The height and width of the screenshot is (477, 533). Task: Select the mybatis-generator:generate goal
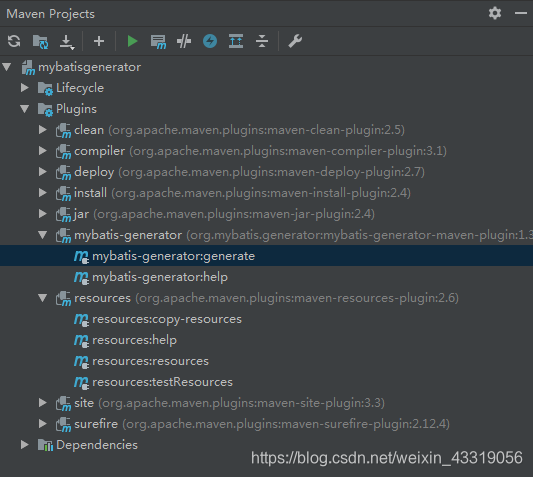pos(266,256)
